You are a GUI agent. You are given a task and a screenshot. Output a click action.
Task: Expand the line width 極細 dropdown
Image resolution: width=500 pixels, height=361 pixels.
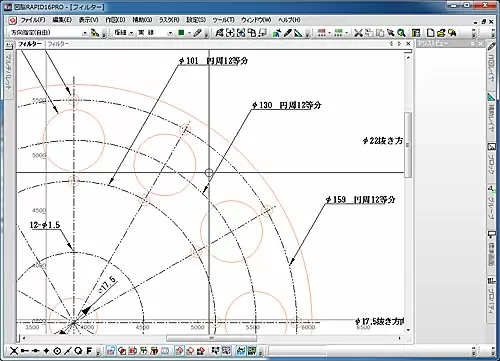point(123,33)
